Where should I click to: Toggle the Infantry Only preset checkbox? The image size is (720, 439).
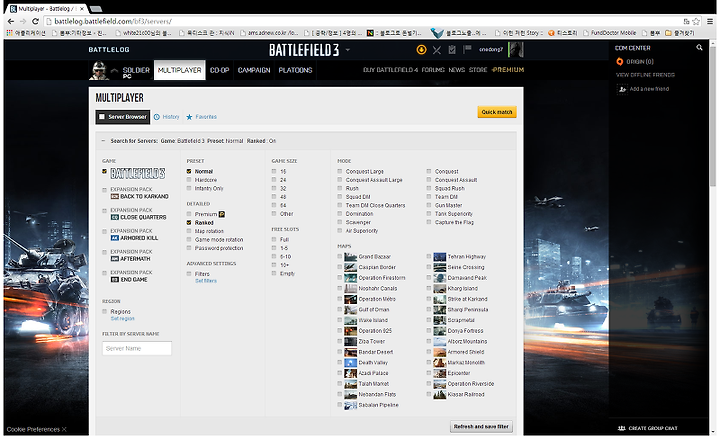189,188
